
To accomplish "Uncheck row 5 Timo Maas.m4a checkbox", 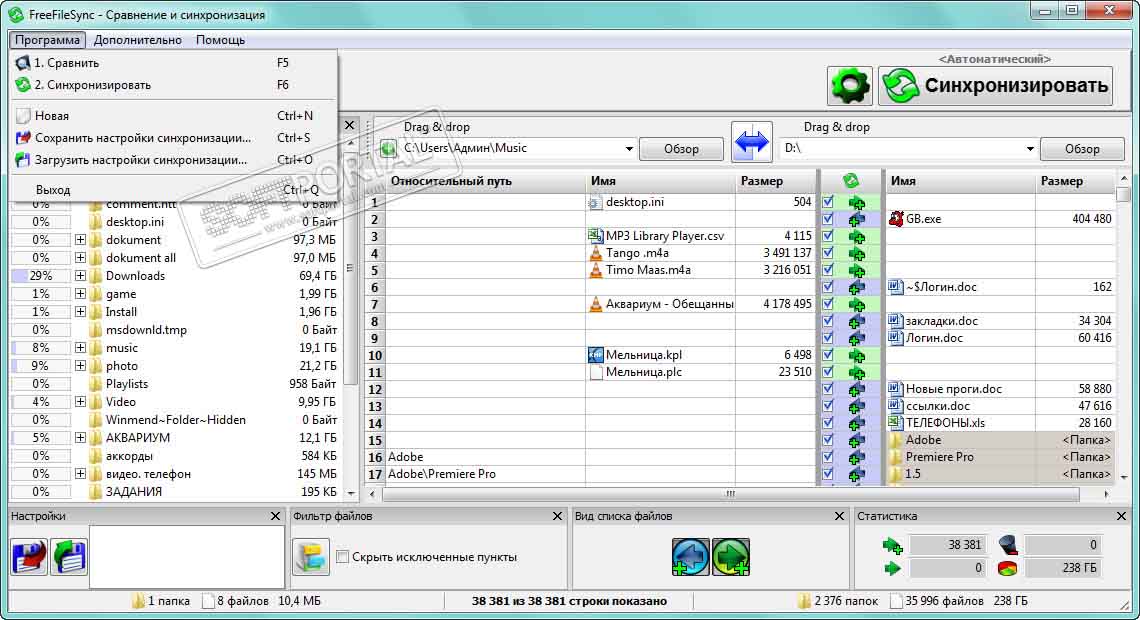I will 828,270.
